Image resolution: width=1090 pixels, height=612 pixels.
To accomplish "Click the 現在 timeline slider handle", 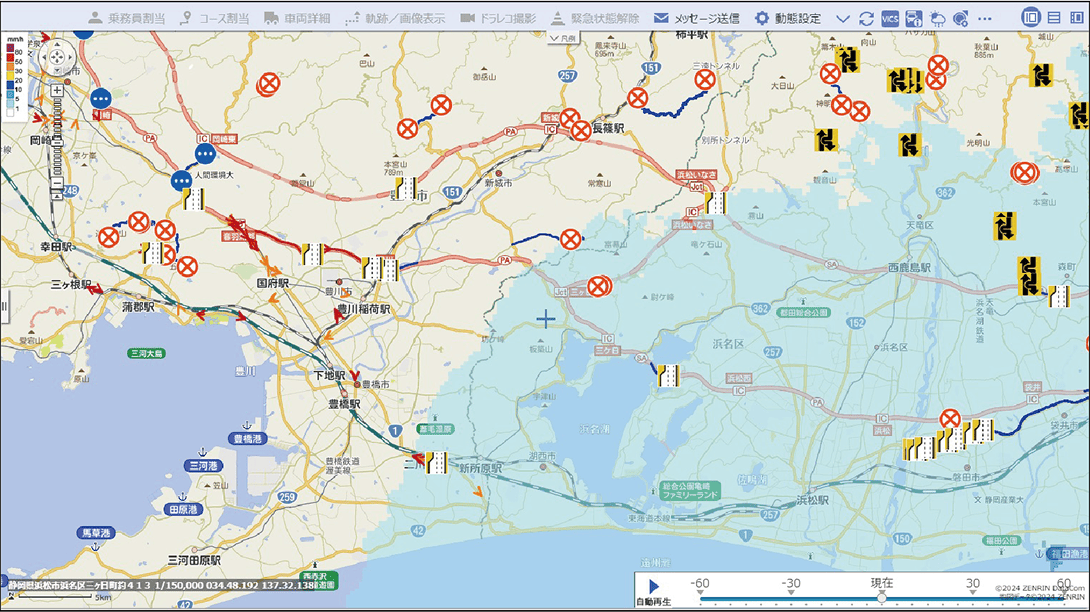I will click(x=881, y=597).
